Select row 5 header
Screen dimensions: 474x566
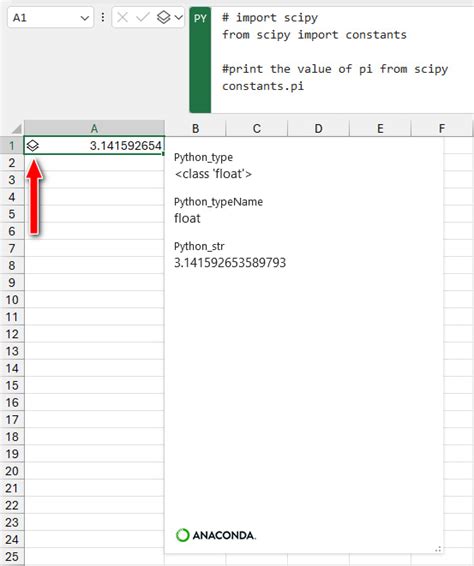pyautogui.click(x=12, y=214)
